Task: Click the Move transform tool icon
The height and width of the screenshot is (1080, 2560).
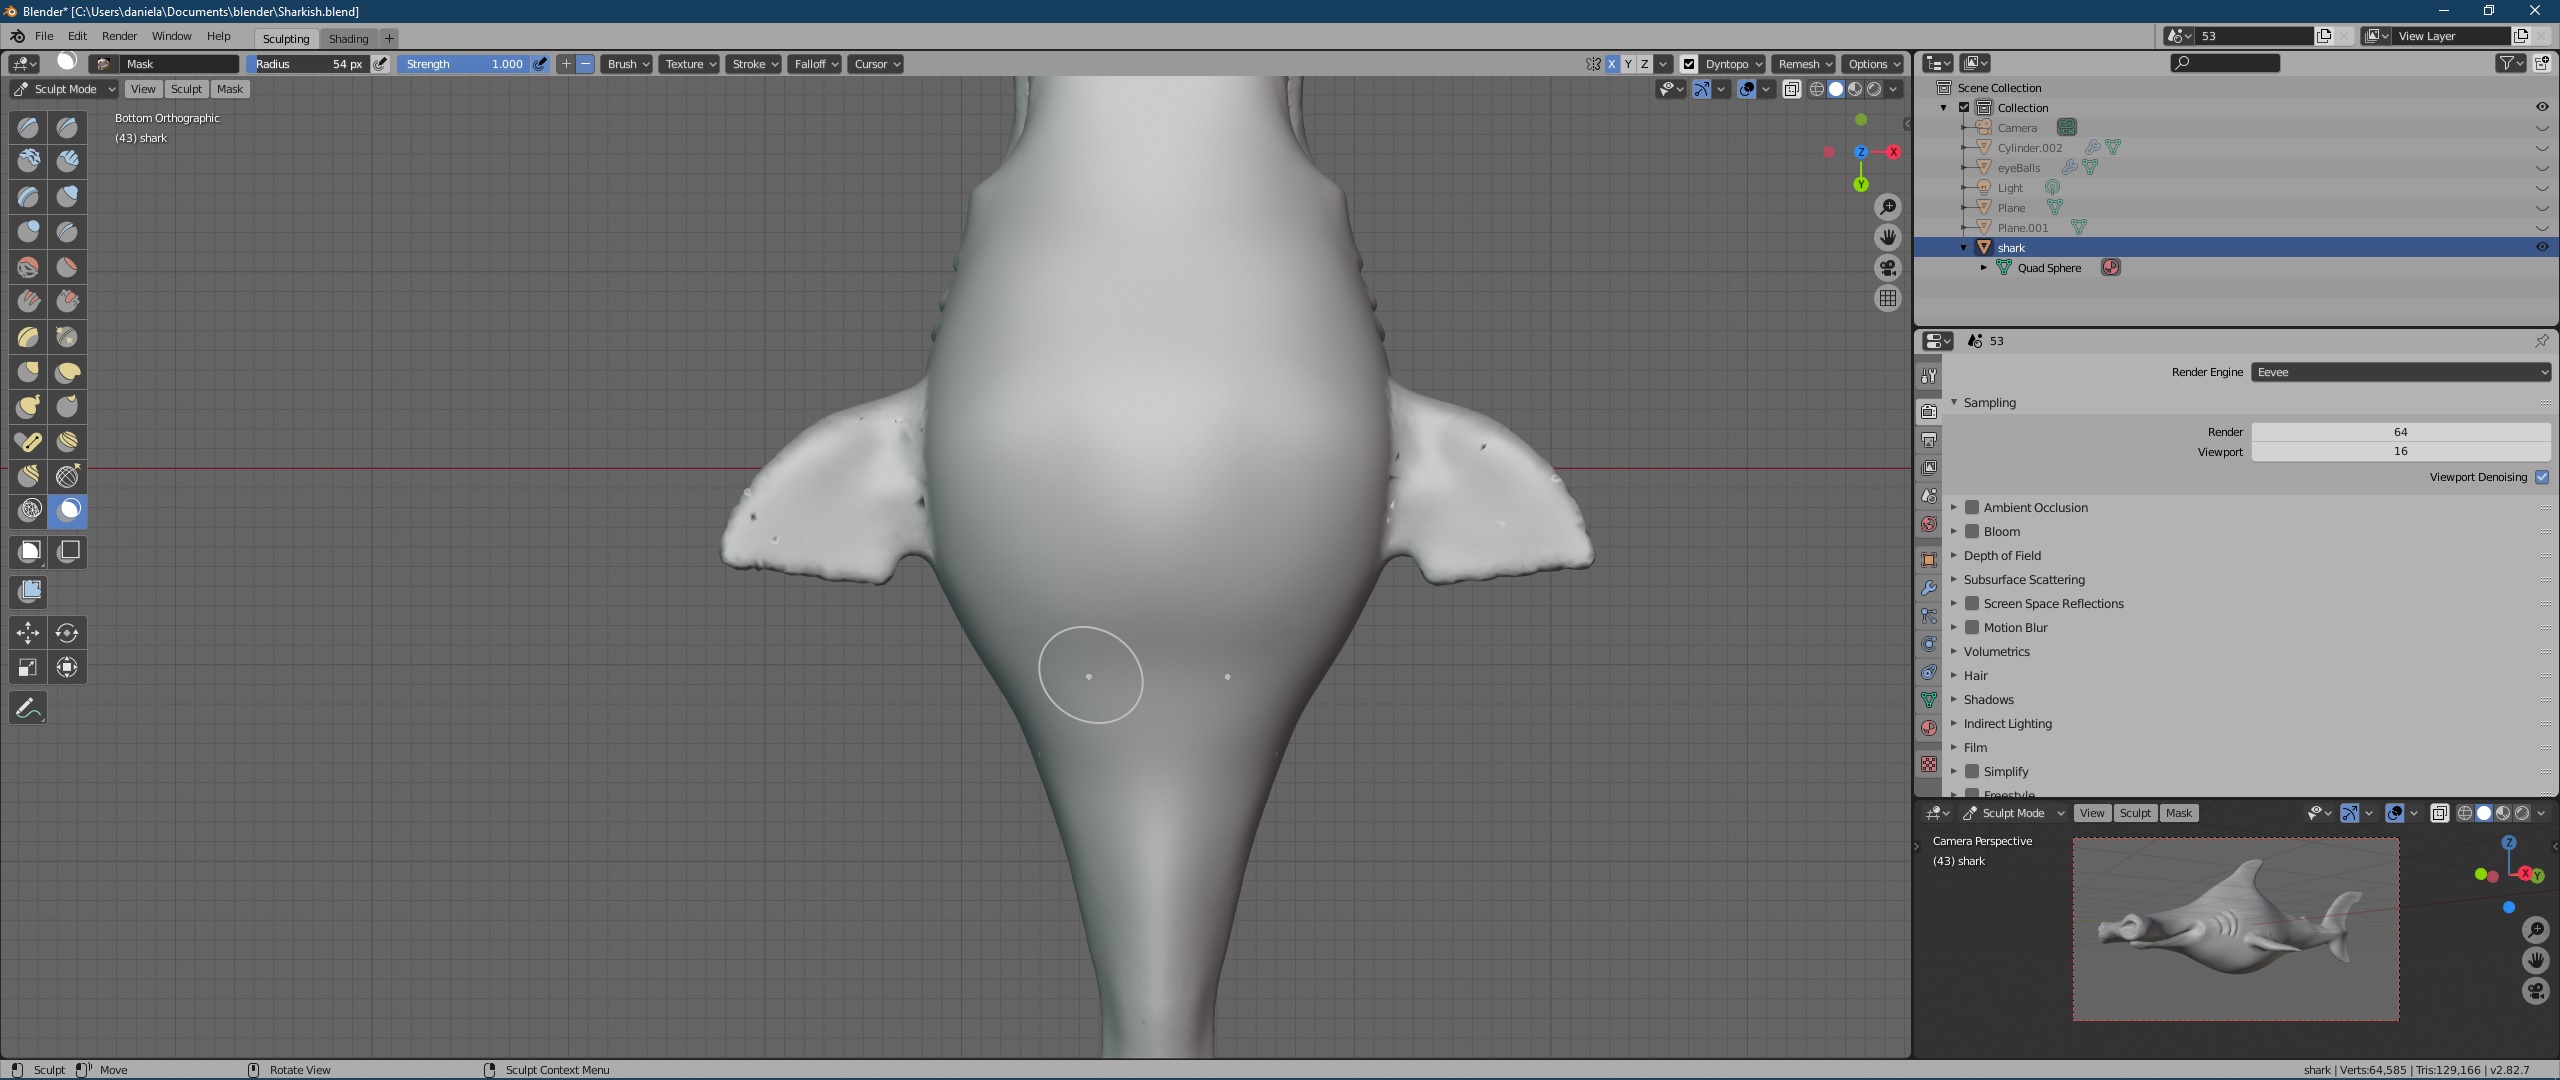Action: coord(28,633)
